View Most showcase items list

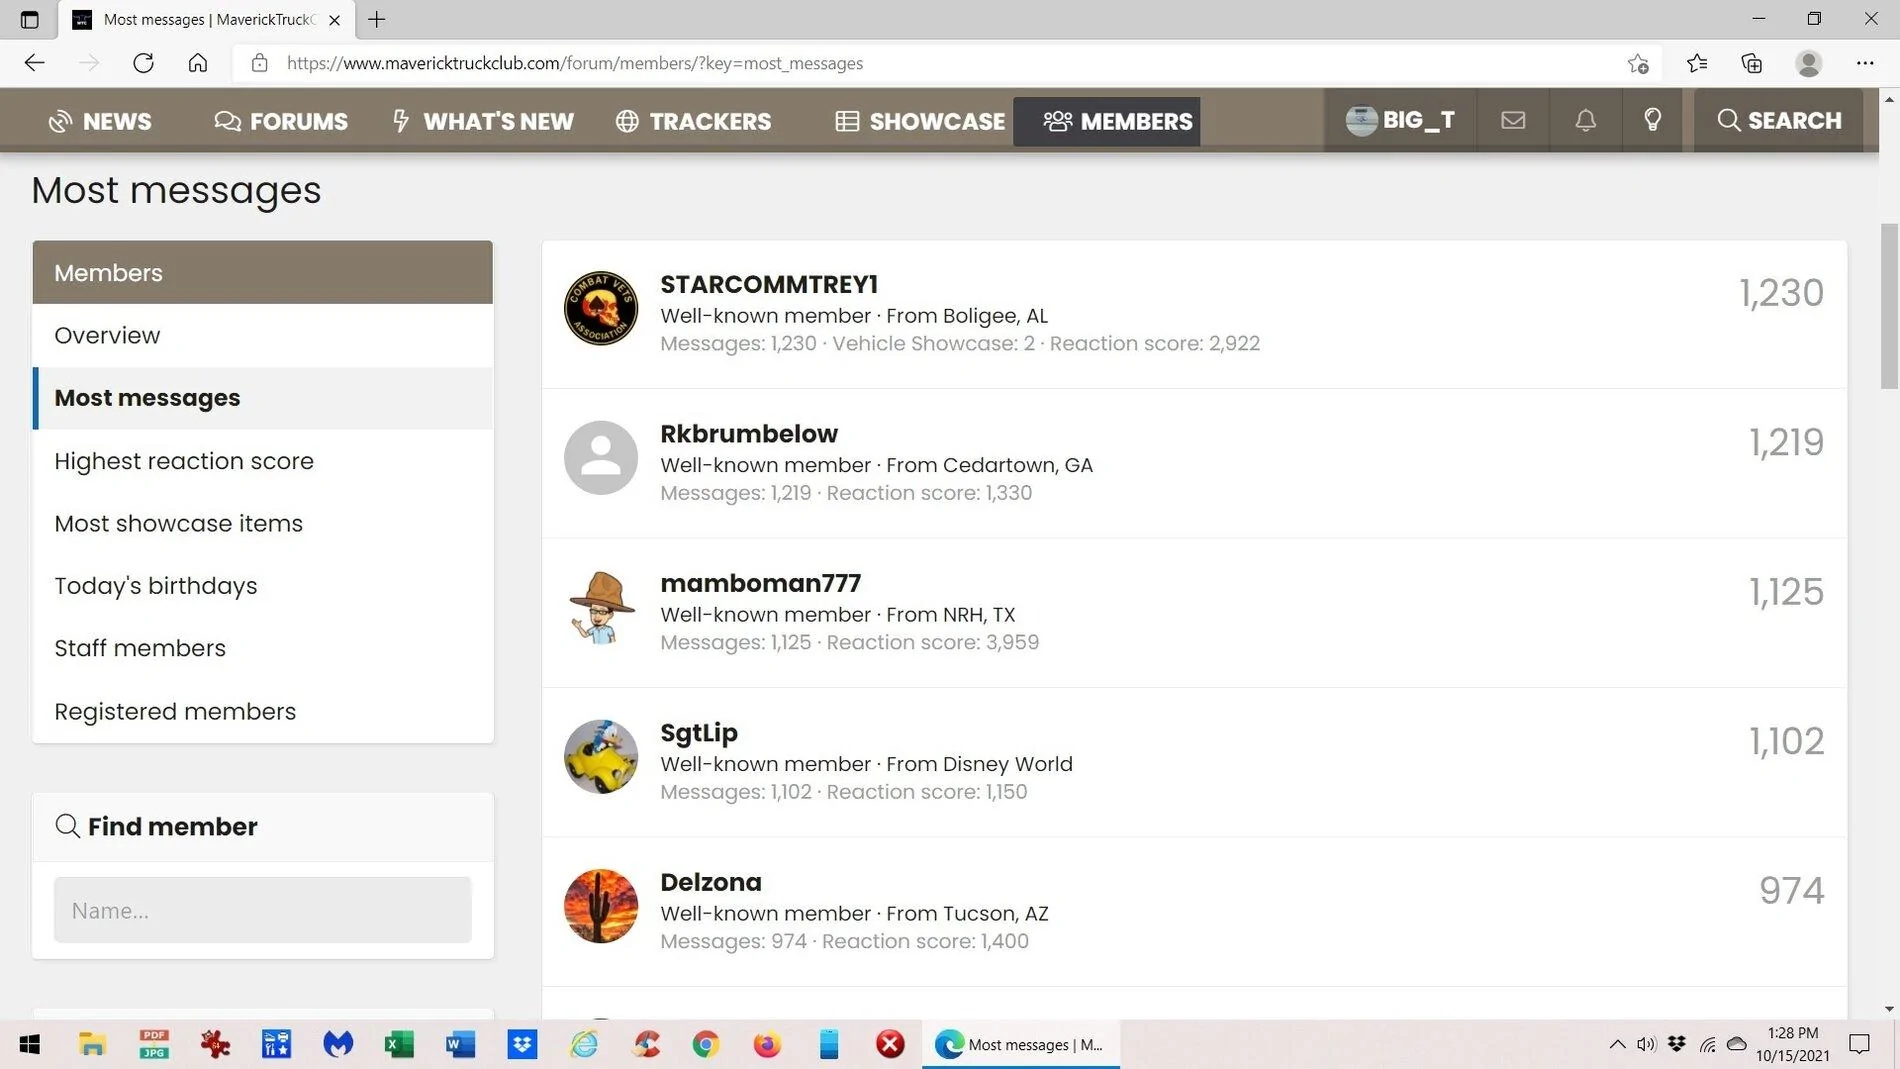[x=263, y=523]
